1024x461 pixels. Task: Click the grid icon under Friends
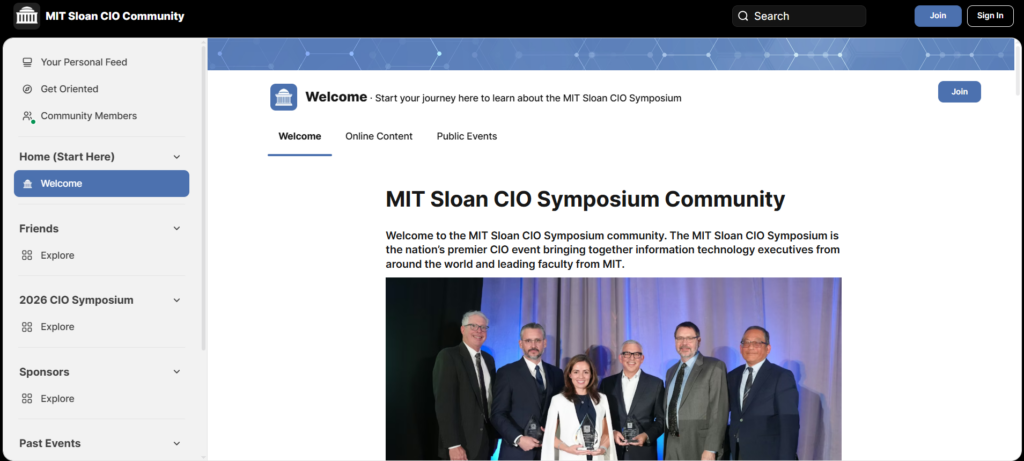[27, 255]
